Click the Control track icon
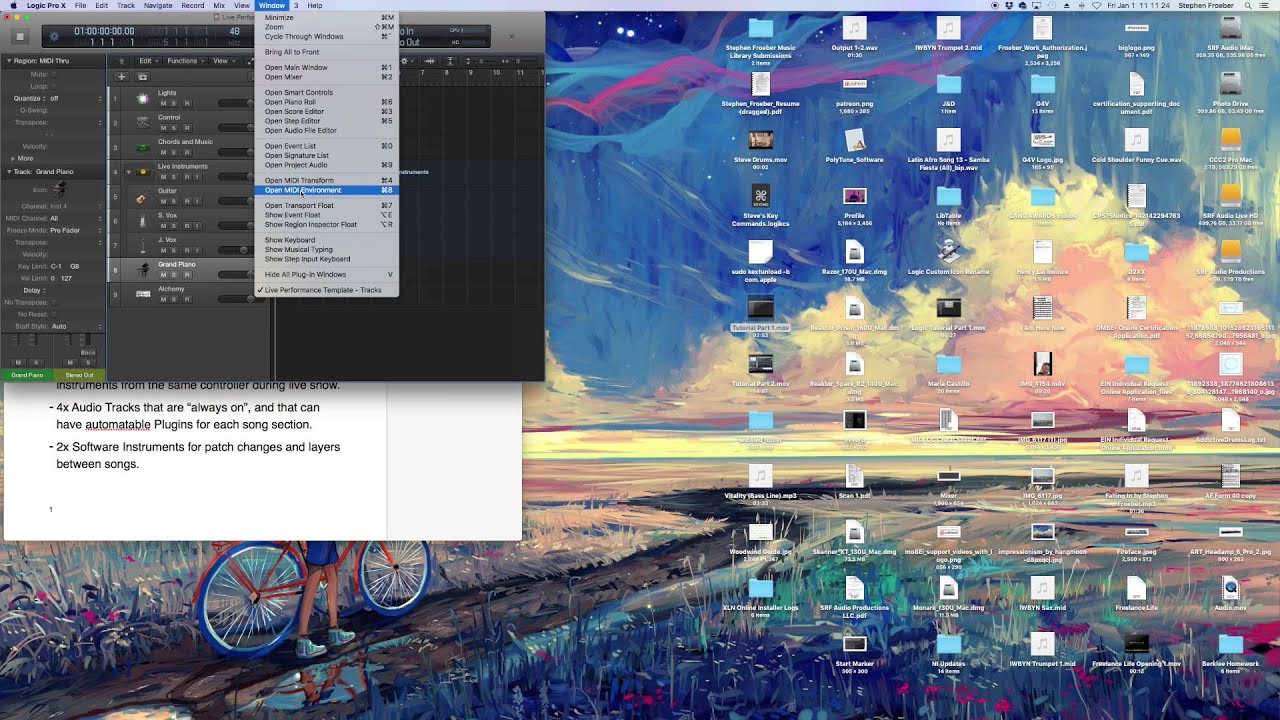Screen dimensions: 1280x720 click(142, 123)
